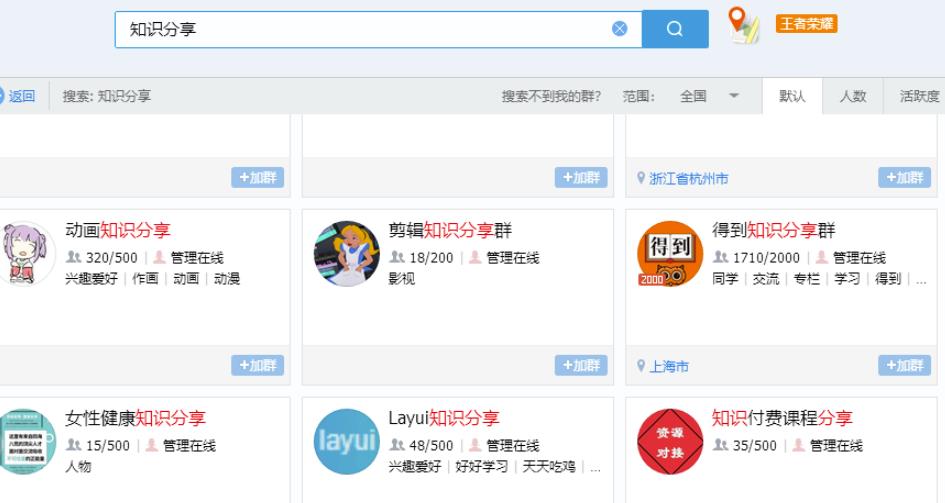Join 剪辑知识分享群 with 加群 button

tap(581, 366)
